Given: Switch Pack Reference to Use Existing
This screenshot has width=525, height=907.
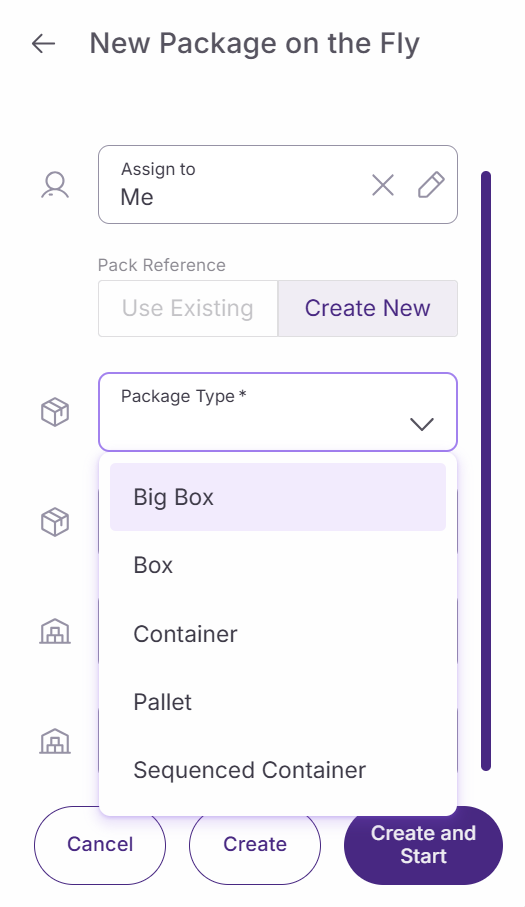Looking at the screenshot, I should 188,308.
